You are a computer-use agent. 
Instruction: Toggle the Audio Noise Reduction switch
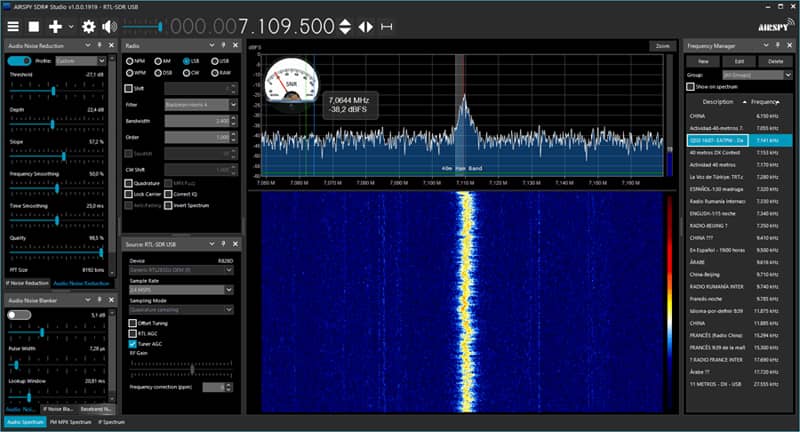coord(19,61)
